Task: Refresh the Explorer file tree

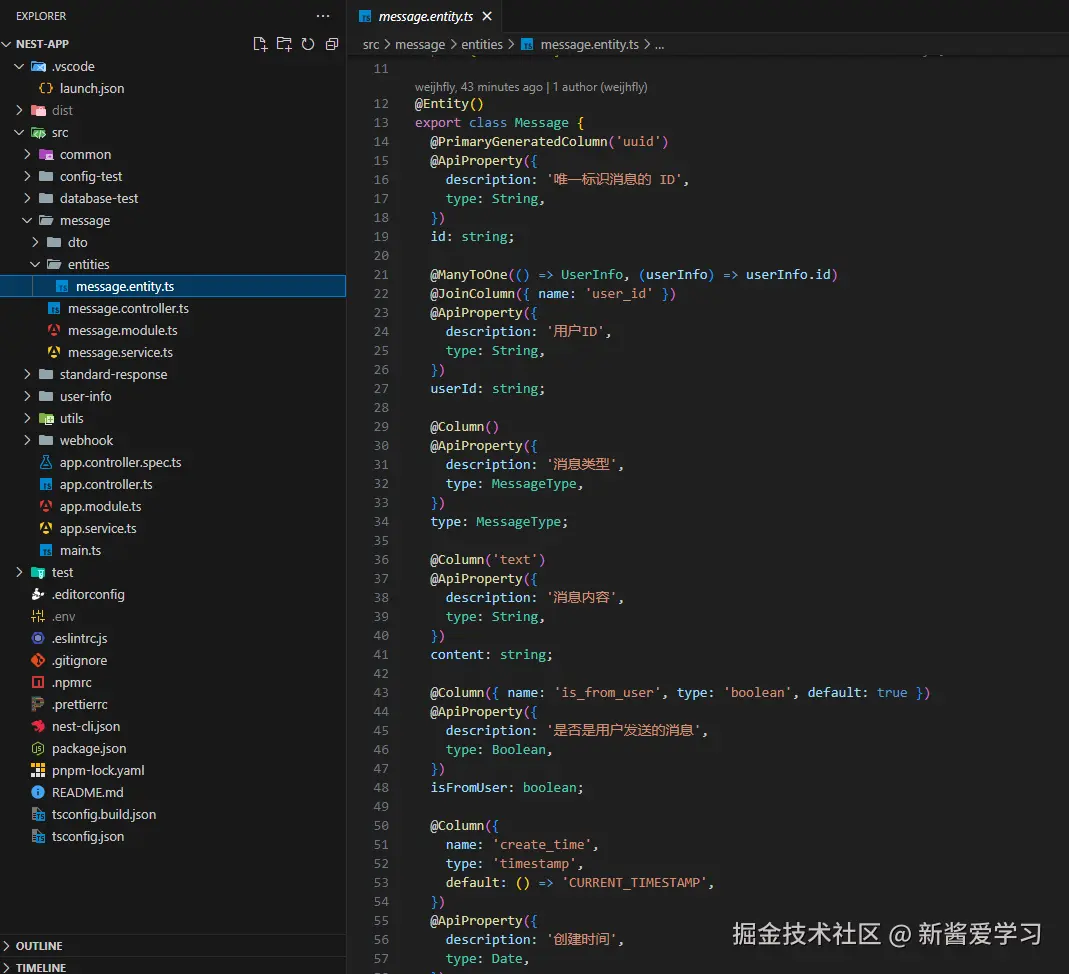Action: pyautogui.click(x=308, y=44)
